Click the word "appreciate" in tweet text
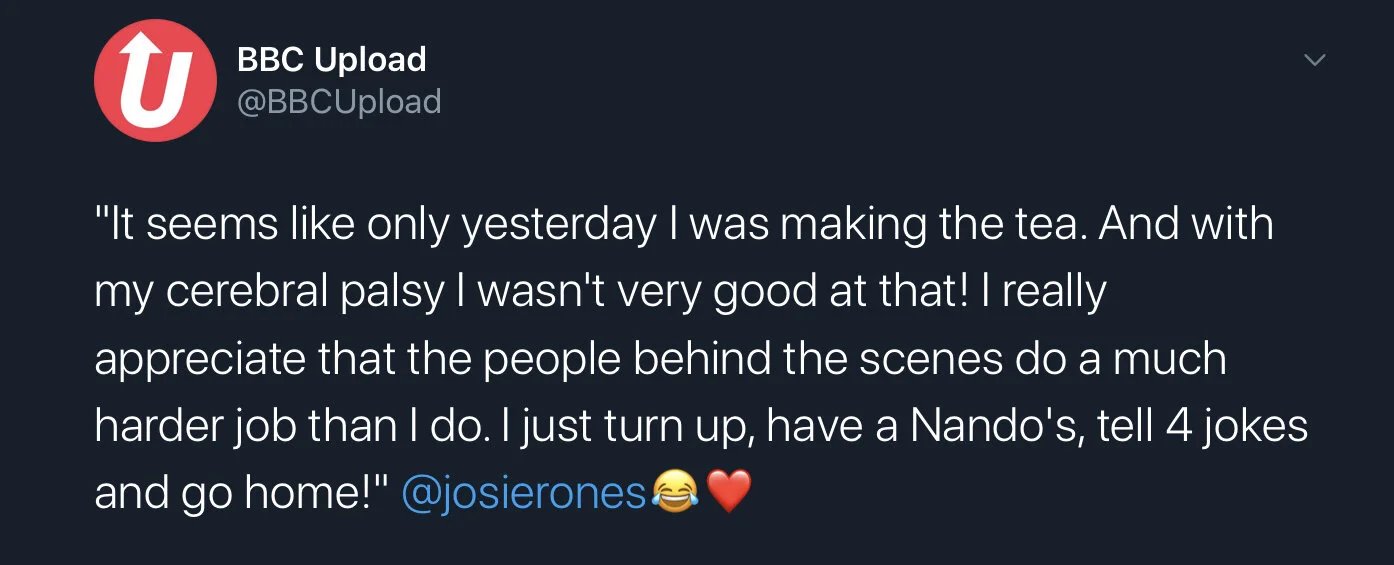 (198, 360)
